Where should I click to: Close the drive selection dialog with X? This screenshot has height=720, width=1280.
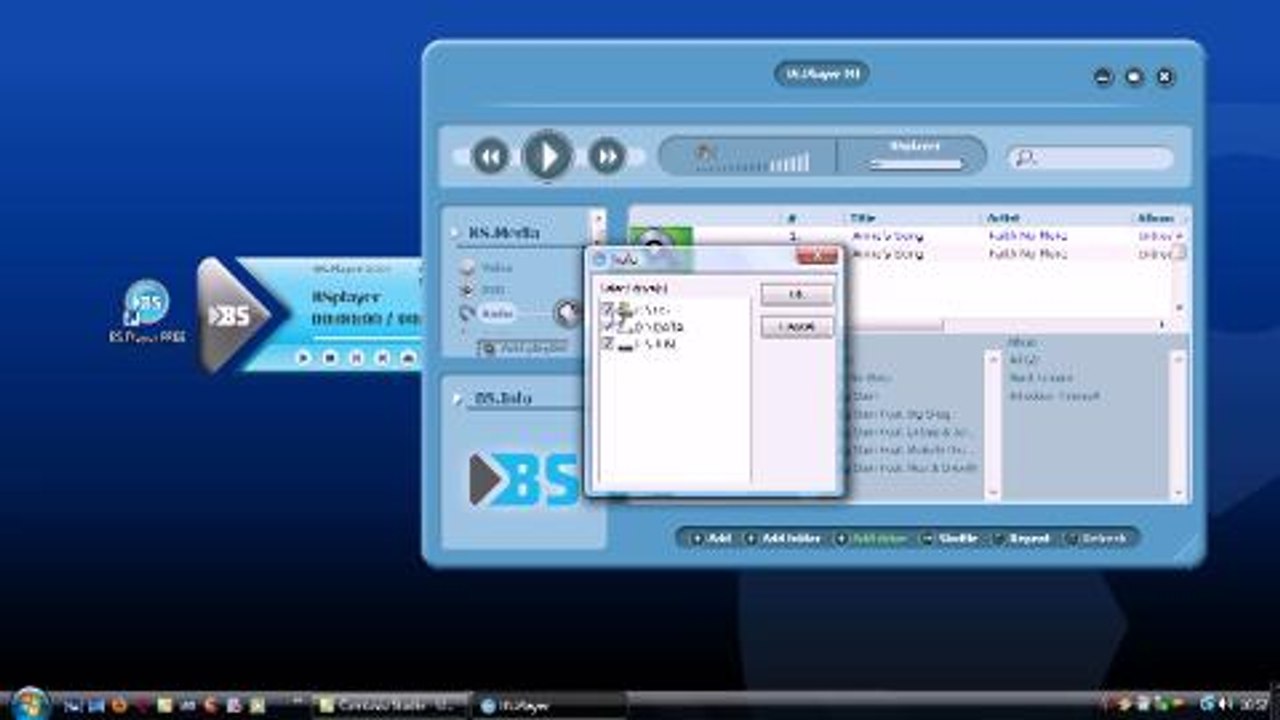pos(817,258)
